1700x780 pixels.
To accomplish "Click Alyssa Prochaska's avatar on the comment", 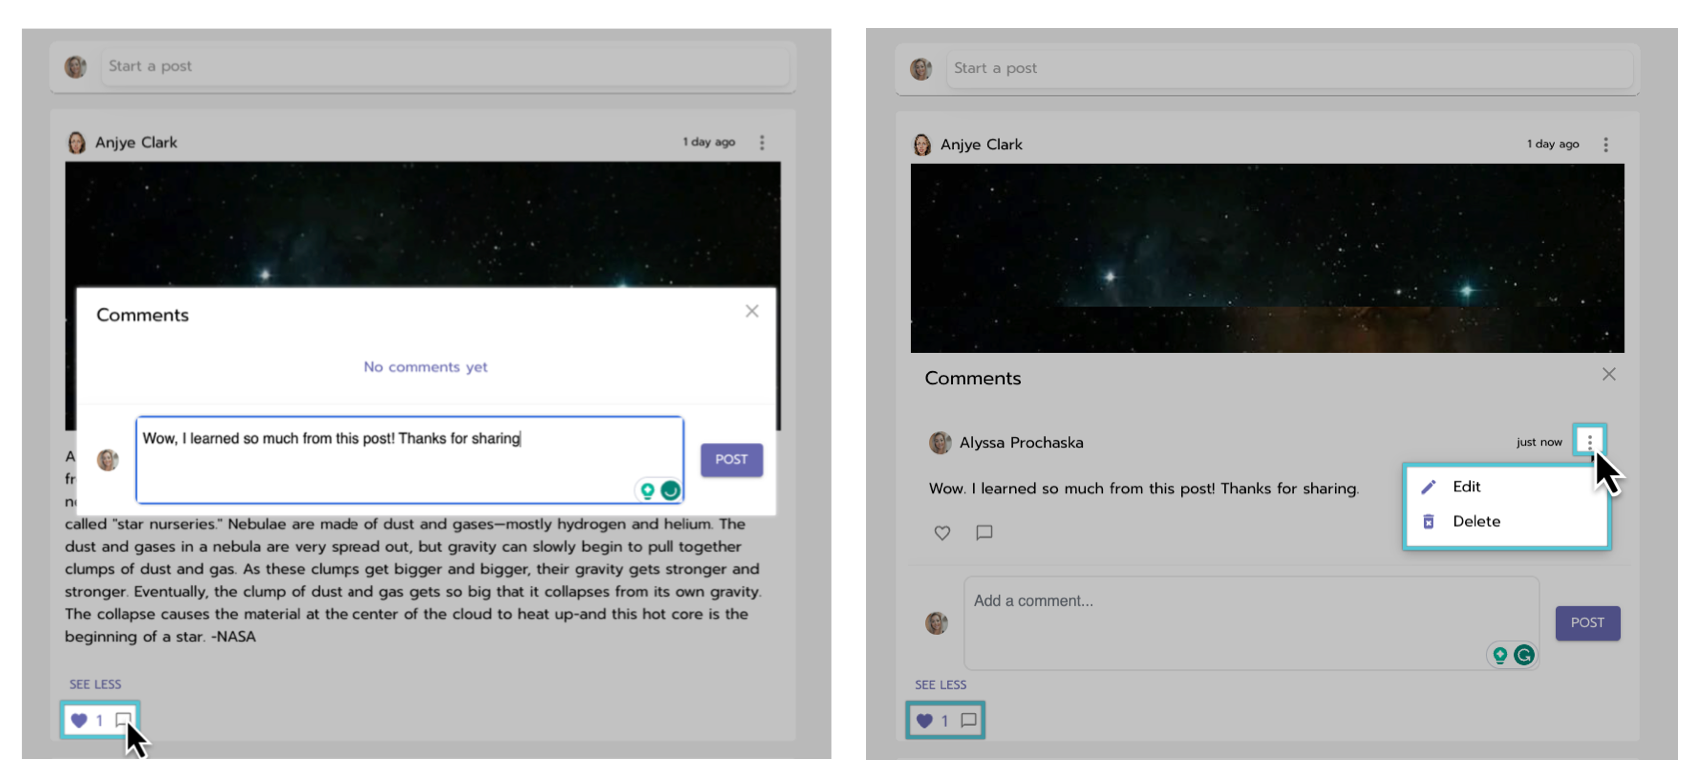I will coord(940,442).
